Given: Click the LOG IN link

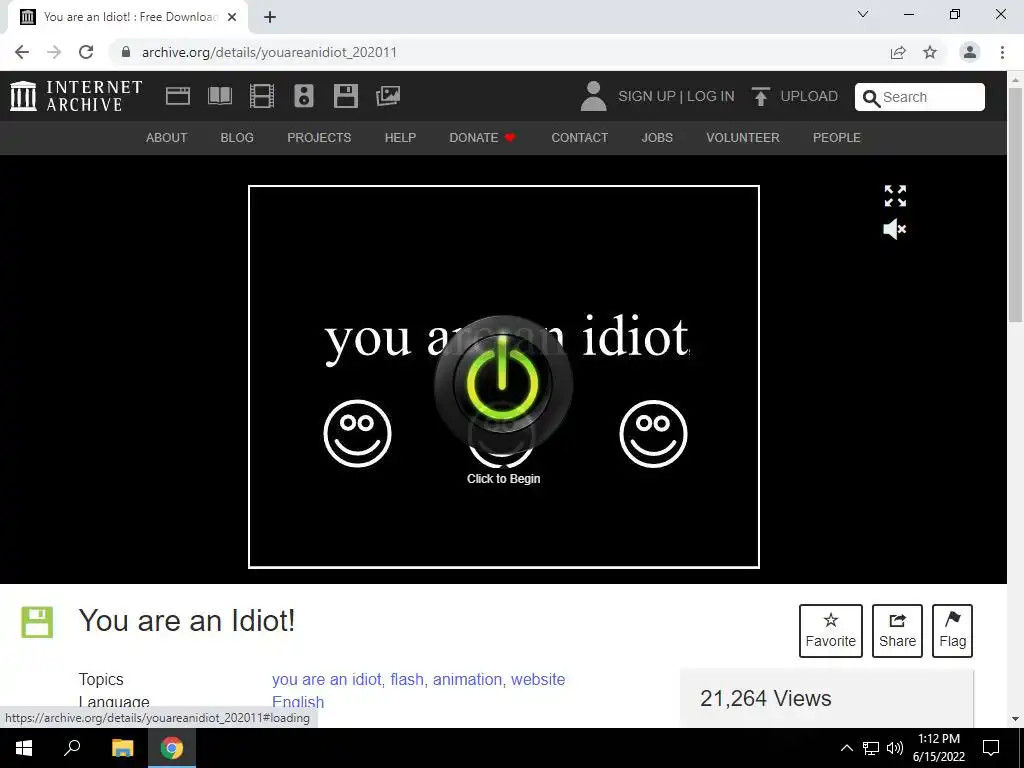Looking at the screenshot, I should click(711, 96).
